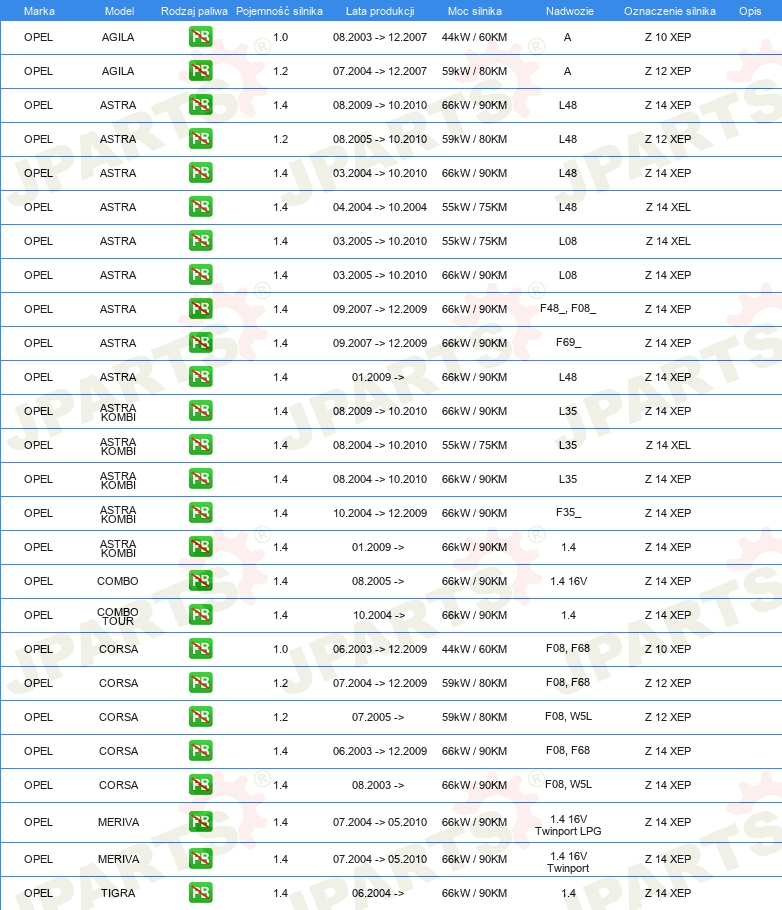Image resolution: width=782 pixels, height=910 pixels.
Task: Click the body code F69_
Action: pyautogui.click(x=568, y=342)
